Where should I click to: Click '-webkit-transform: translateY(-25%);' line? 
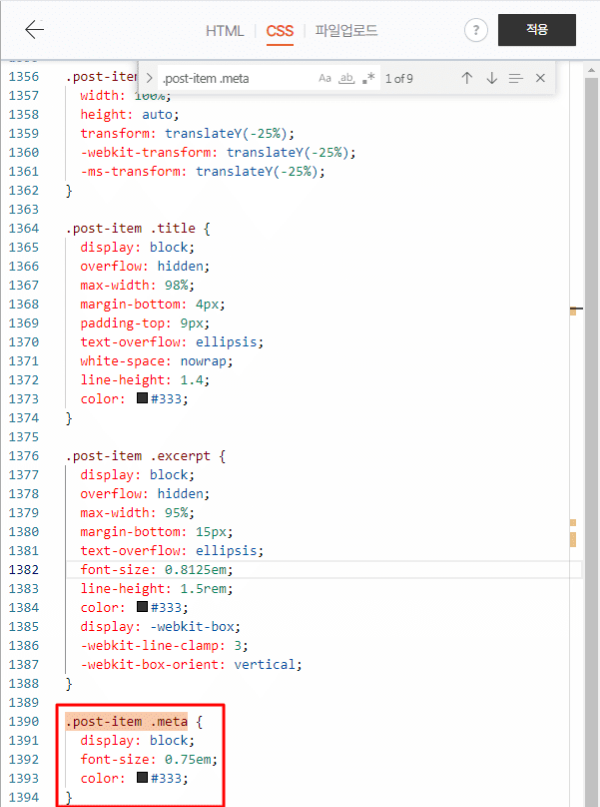click(x=218, y=152)
